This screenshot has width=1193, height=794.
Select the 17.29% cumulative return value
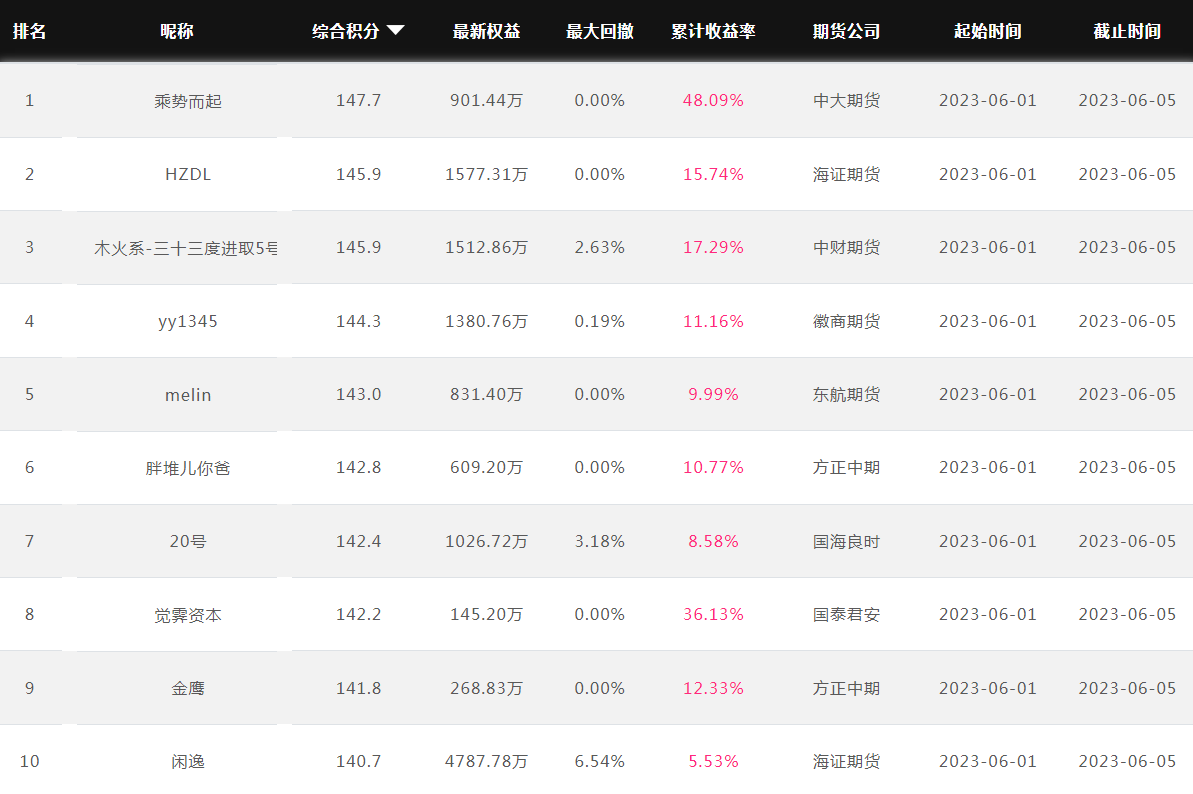tap(713, 247)
